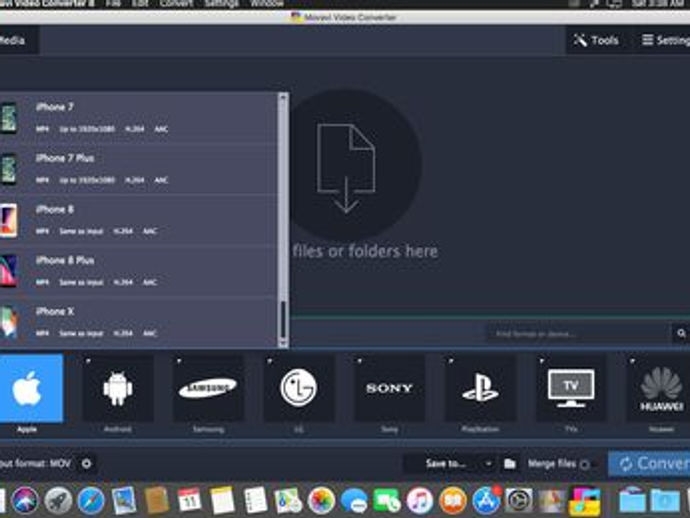The width and height of the screenshot is (690, 518).
Task: Click the Convert button
Action: (x=649, y=463)
